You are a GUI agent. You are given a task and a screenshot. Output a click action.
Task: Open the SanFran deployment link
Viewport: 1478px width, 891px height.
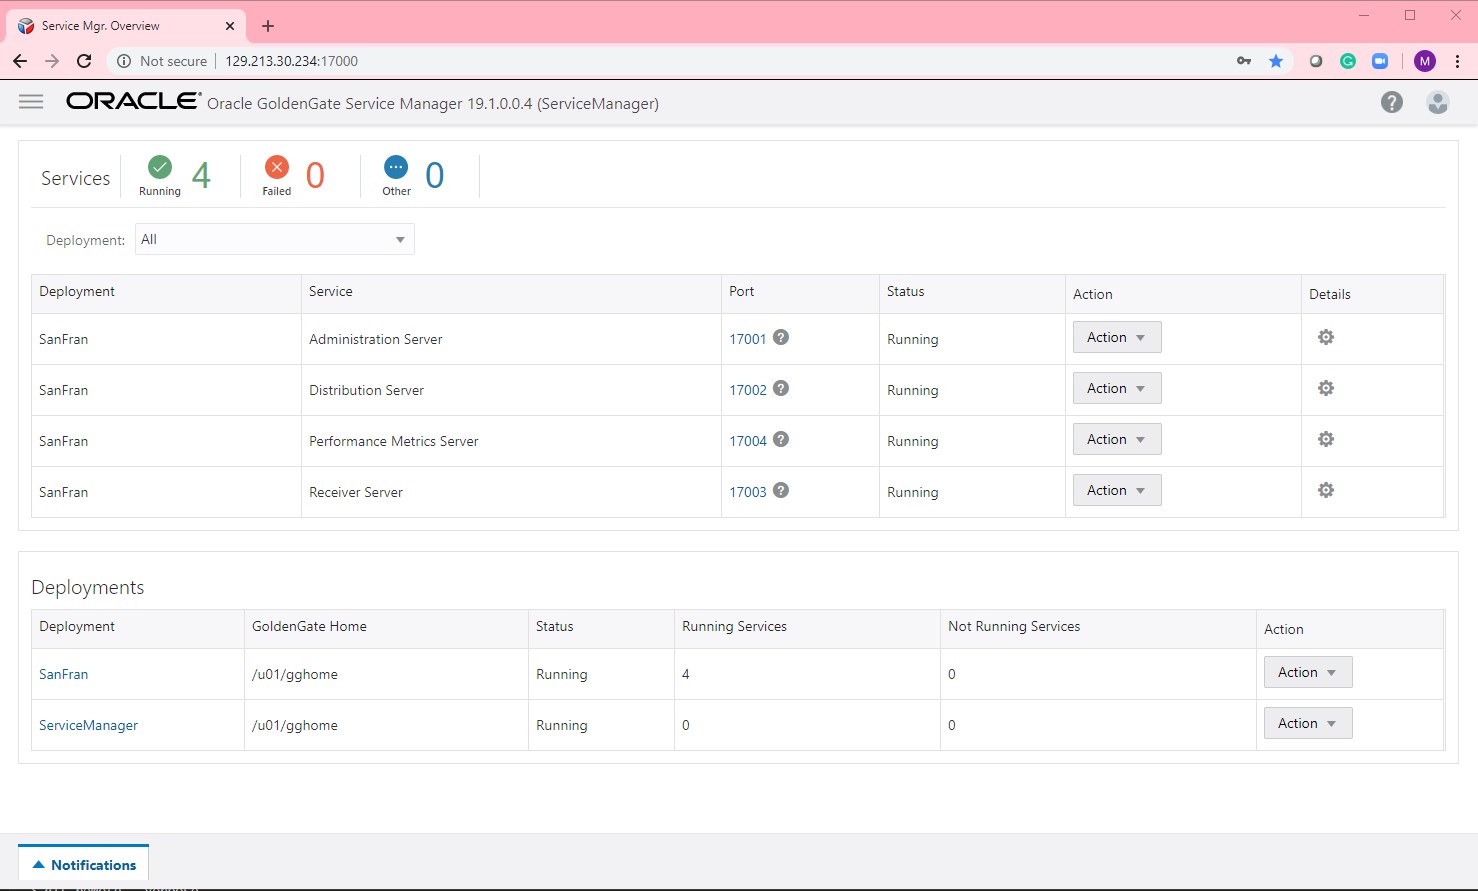tap(64, 674)
